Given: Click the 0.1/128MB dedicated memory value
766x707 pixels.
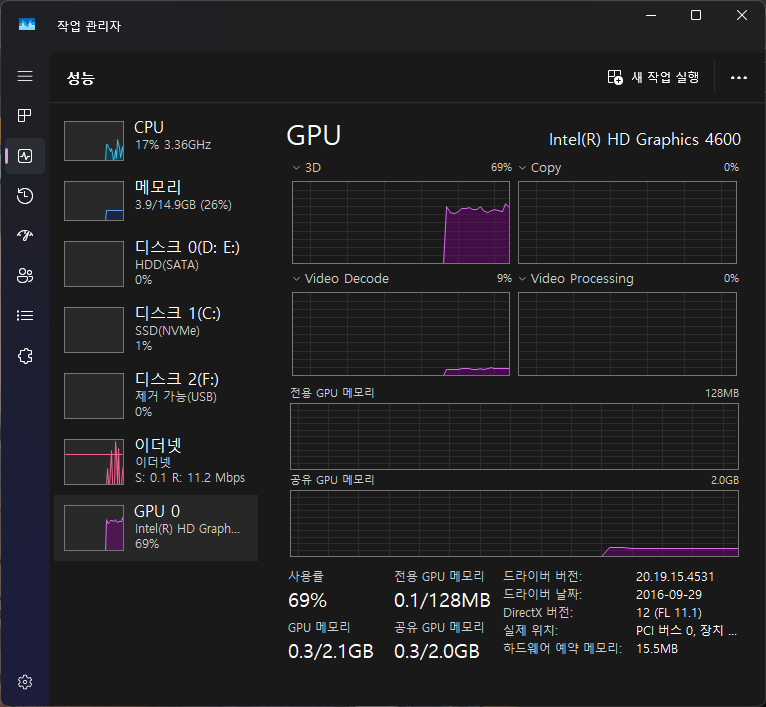Looking at the screenshot, I should pyautogui.click(x=442, y=600).
